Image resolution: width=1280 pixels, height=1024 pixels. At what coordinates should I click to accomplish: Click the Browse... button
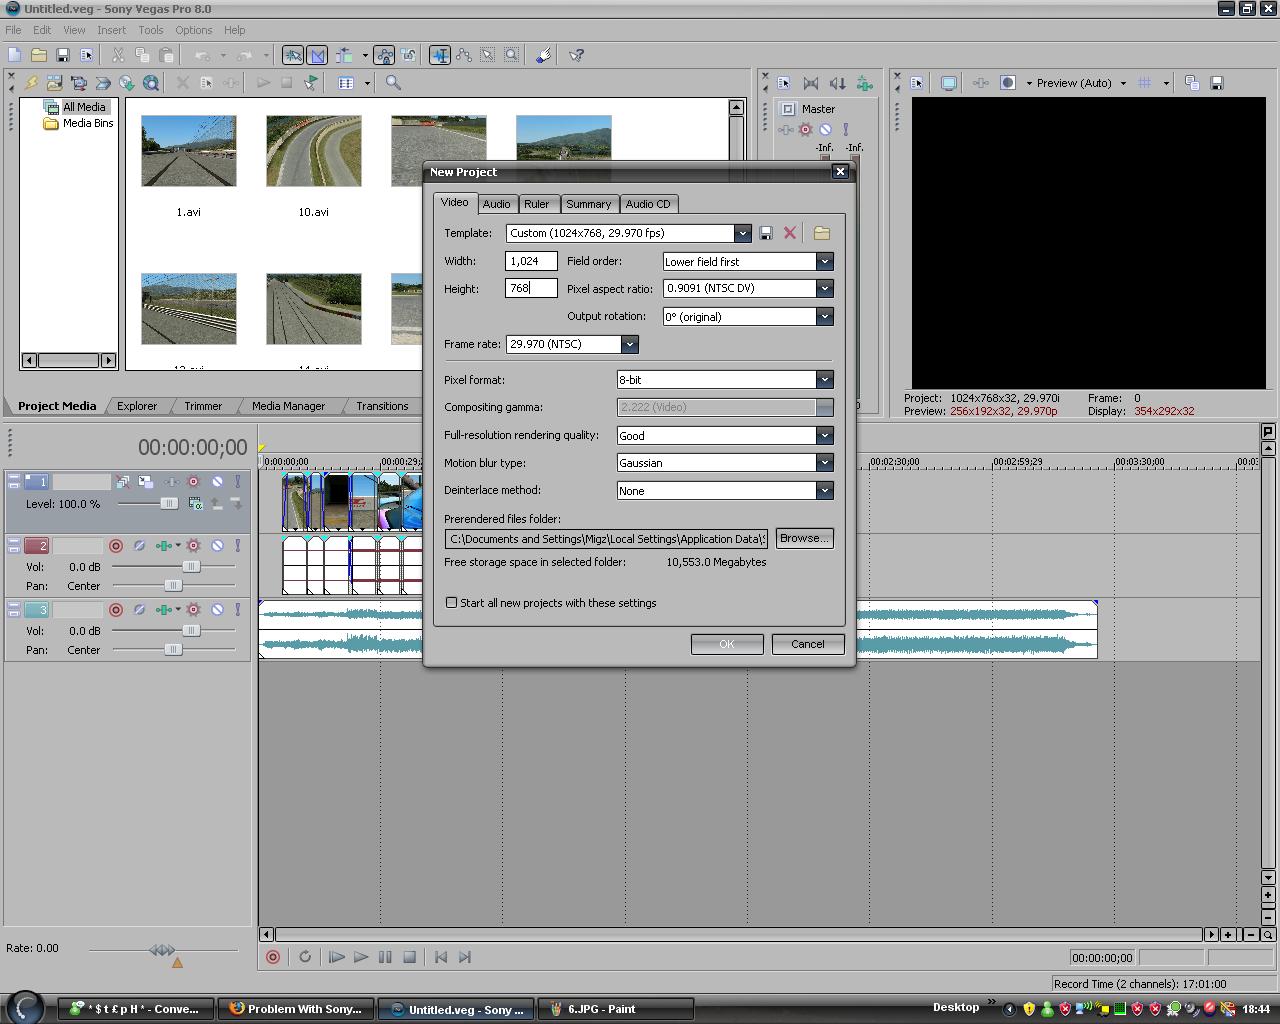[x=804, y=538]
